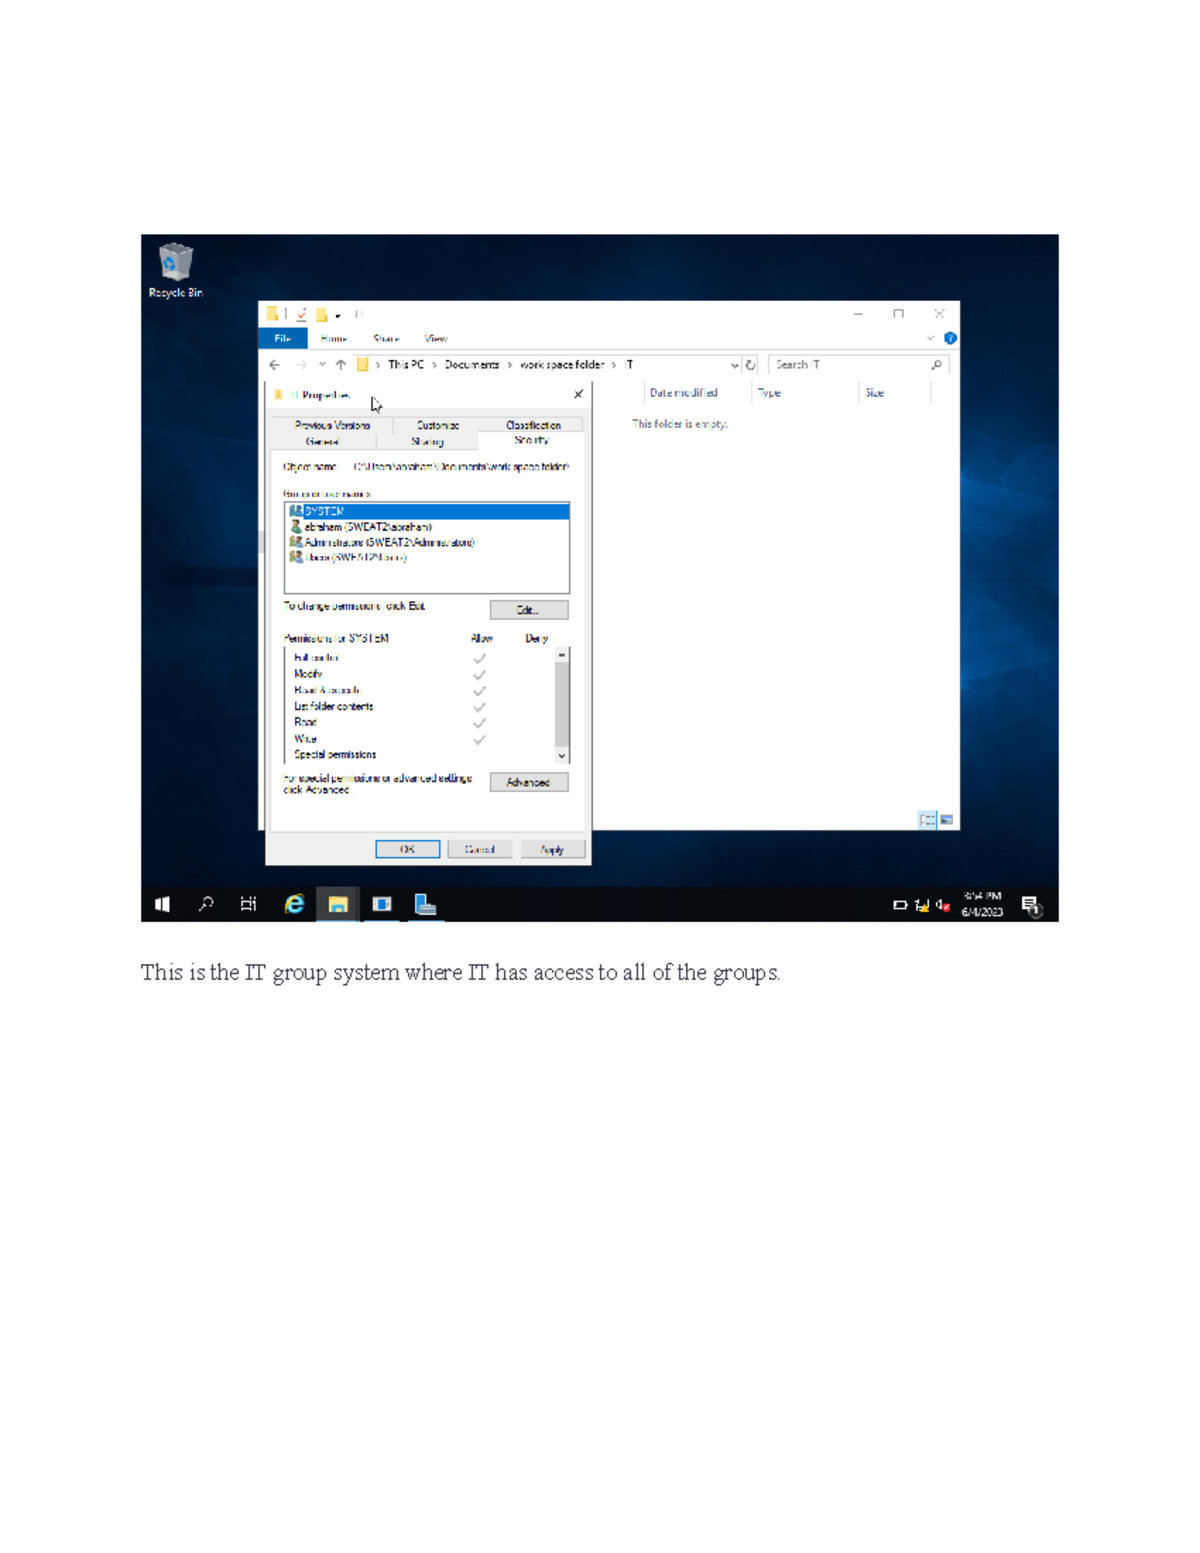
Task: Switch to Details view layout icon
Action: (927, 820)
